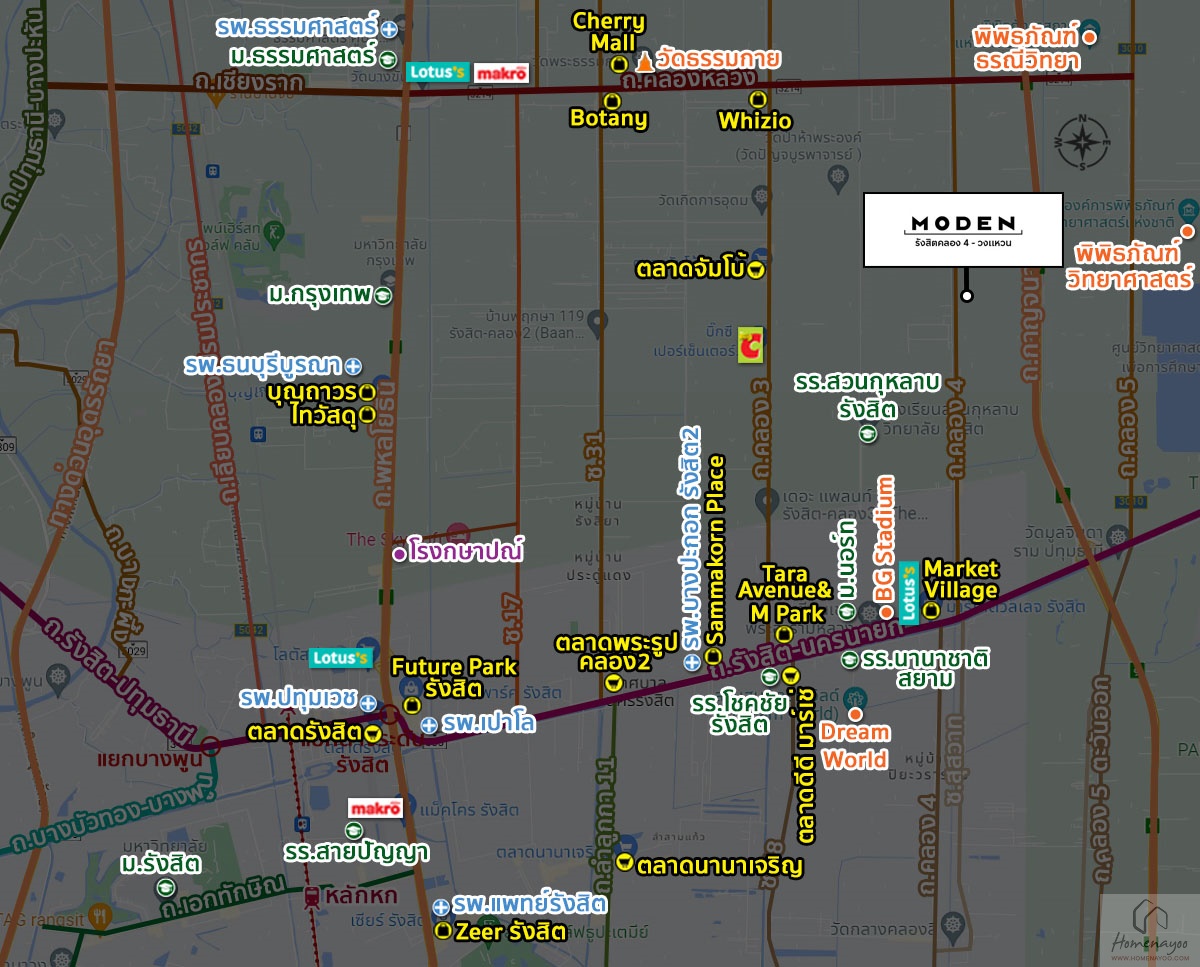Viewport: 1200px width, 967px height.
Task: Click the Lotus's logo beside the makro logo on ถ.เชียงราก
Action: click(x=437, y=73)
